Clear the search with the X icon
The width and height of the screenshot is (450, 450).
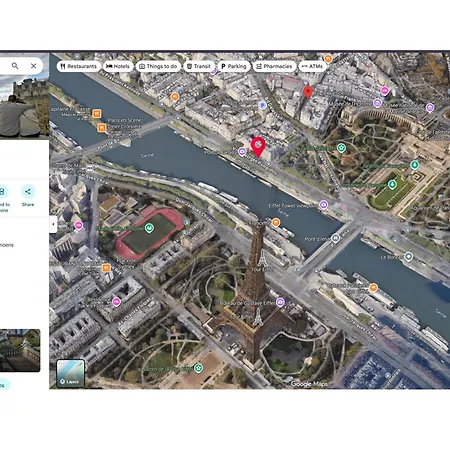(x=33, y=66)
